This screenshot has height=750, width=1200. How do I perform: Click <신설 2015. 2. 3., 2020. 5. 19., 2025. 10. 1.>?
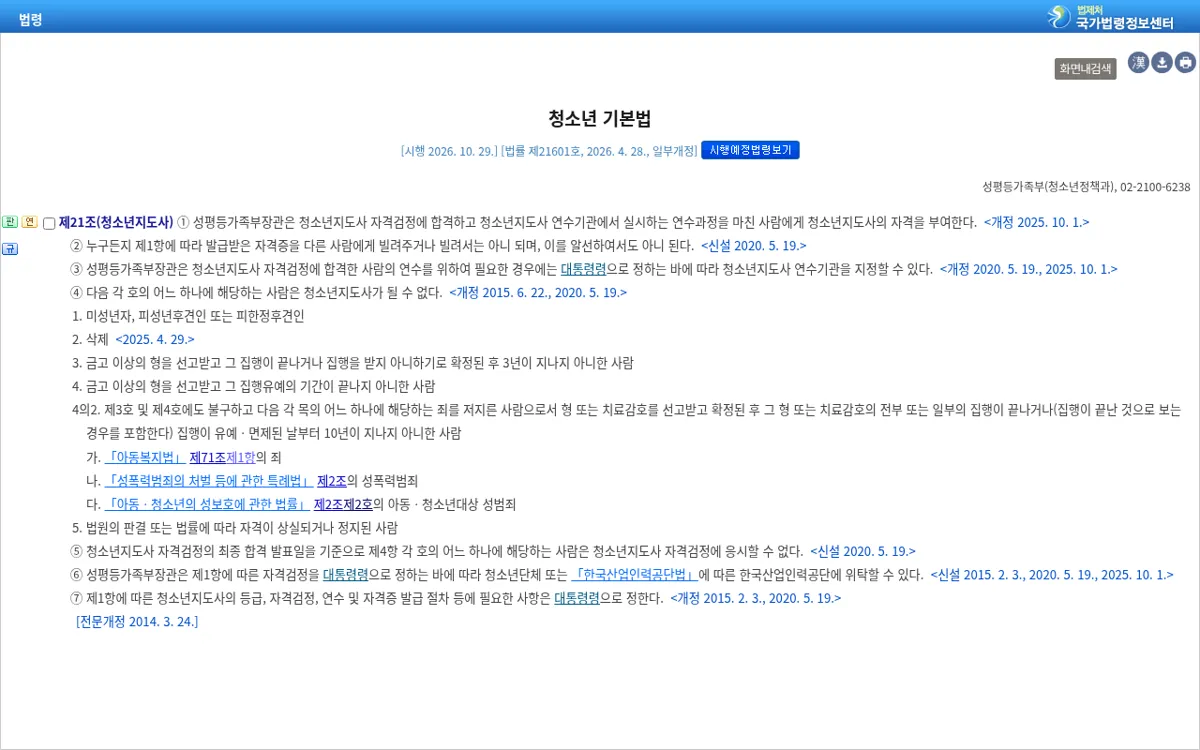(x=1052, y=575)
